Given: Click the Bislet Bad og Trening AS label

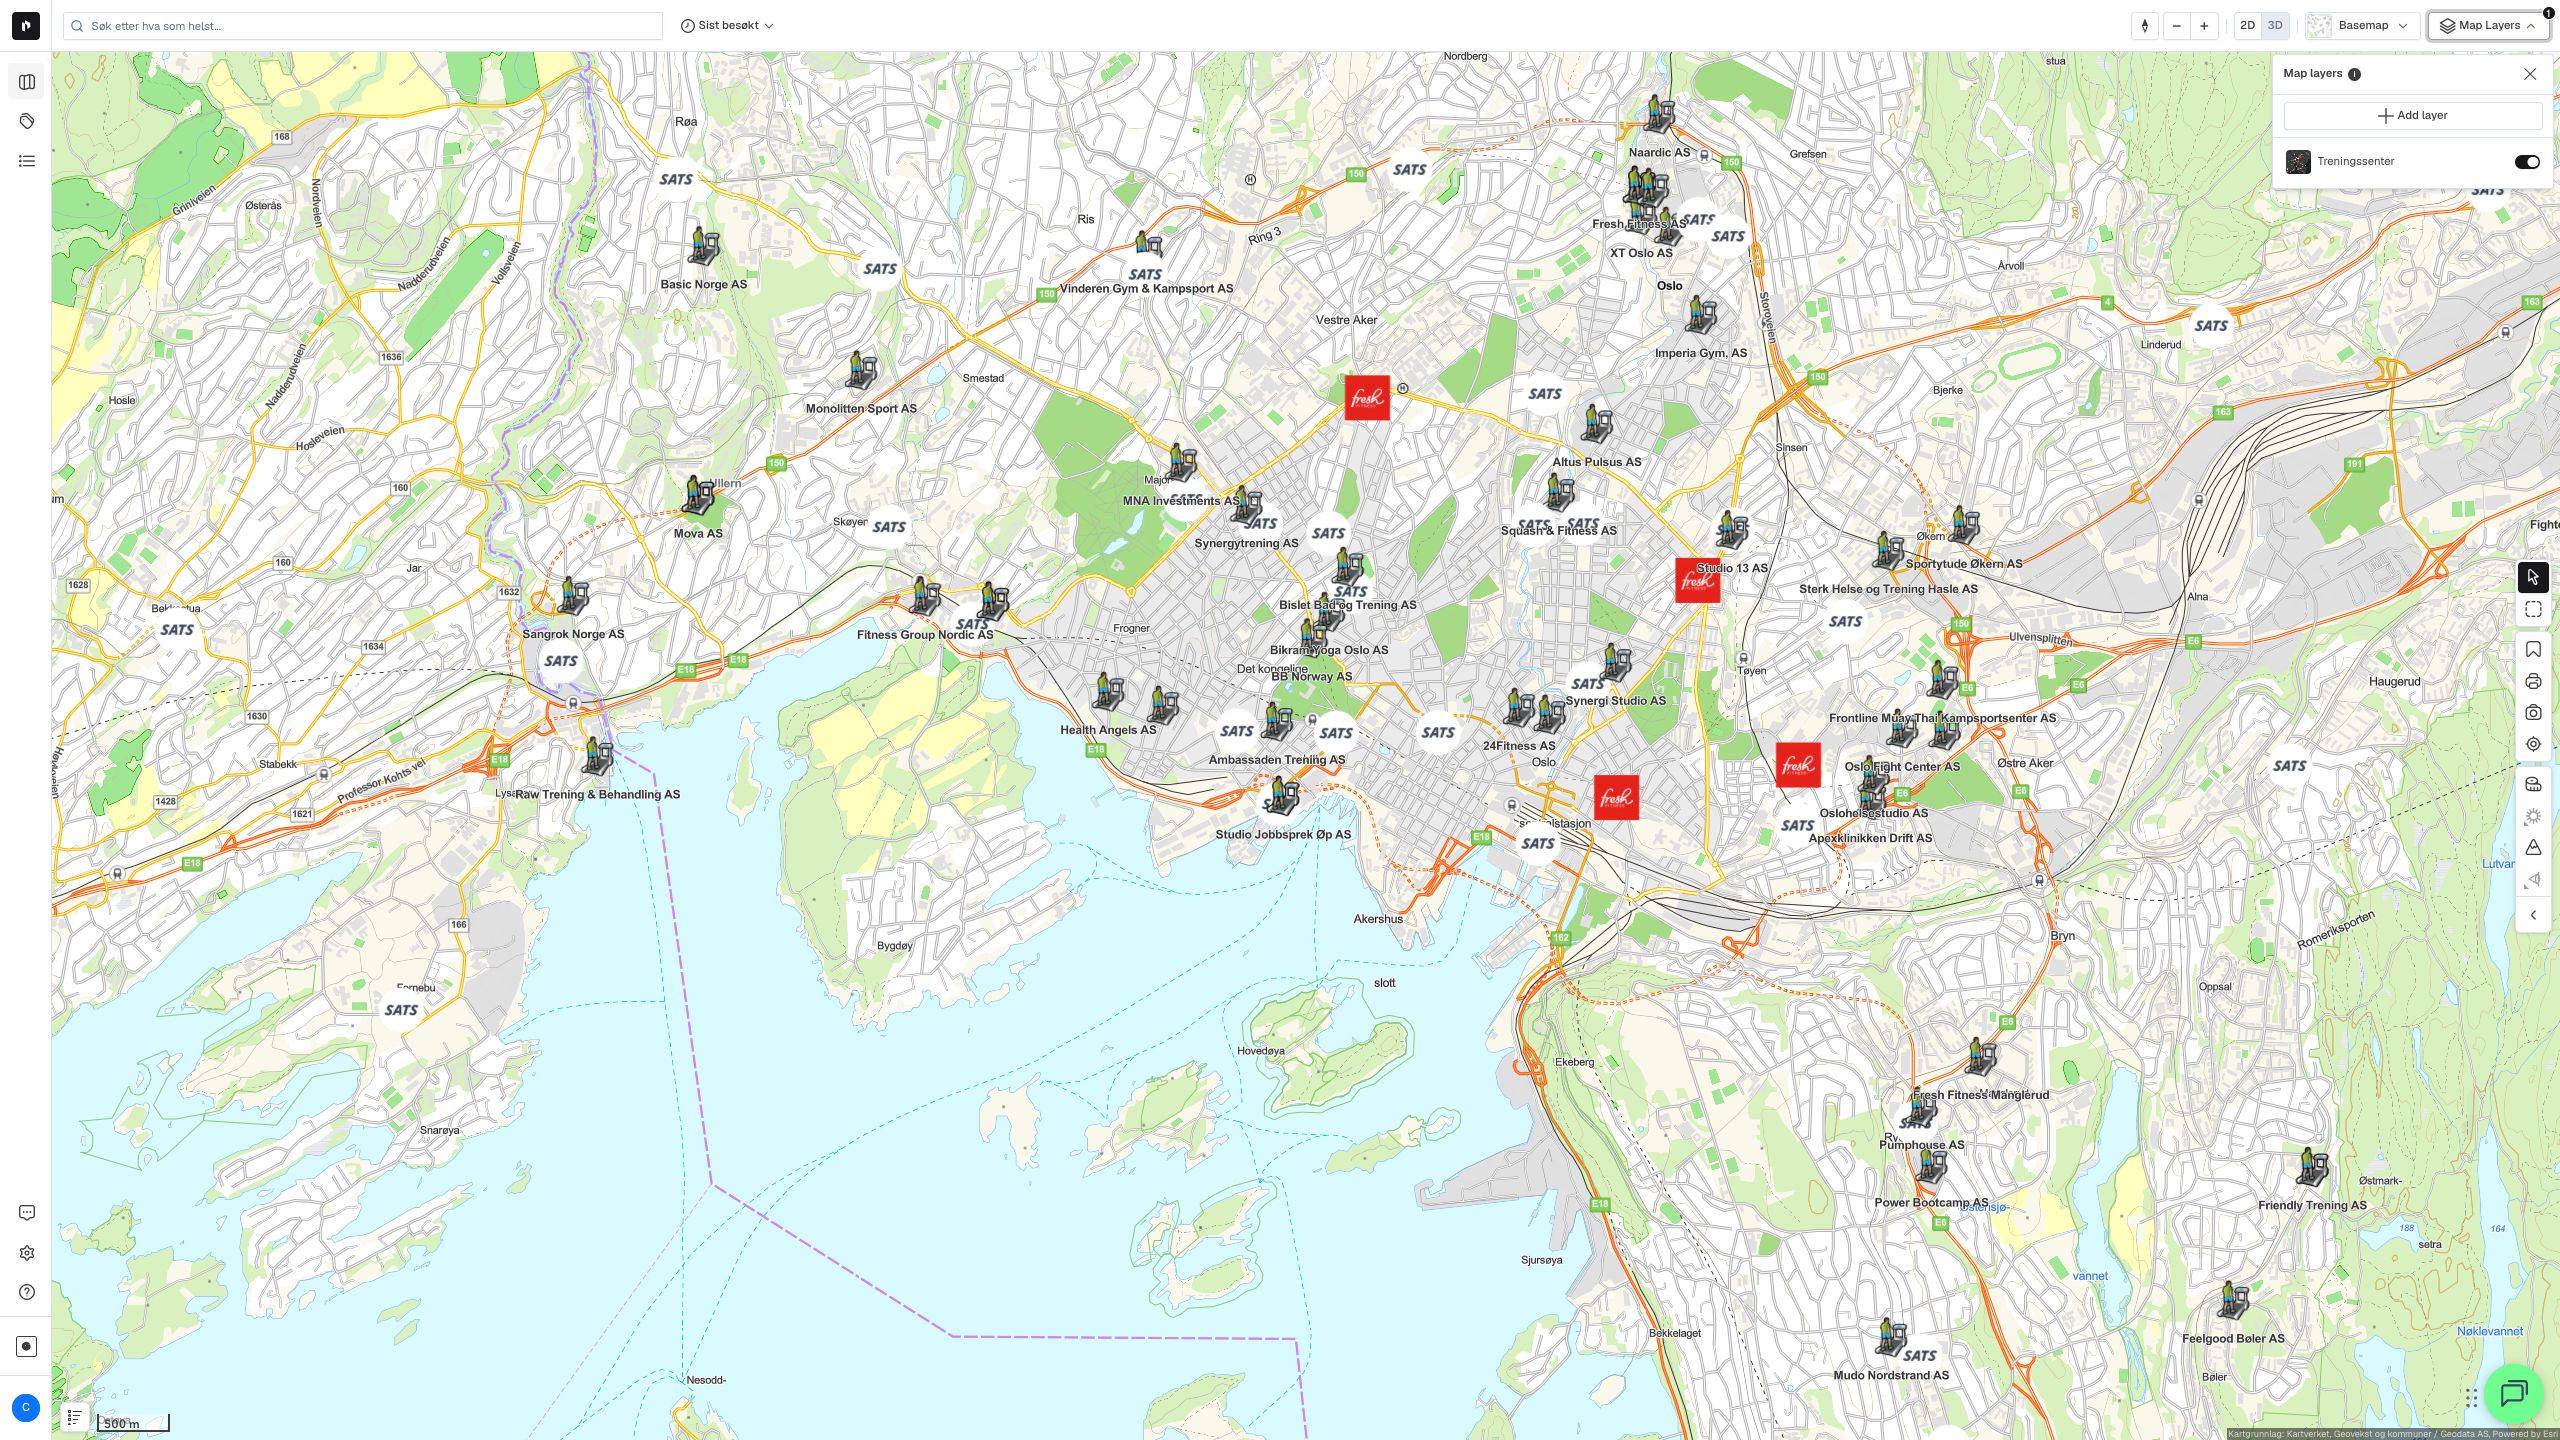Looking at the screenshot, I should tap(1348, 605).
